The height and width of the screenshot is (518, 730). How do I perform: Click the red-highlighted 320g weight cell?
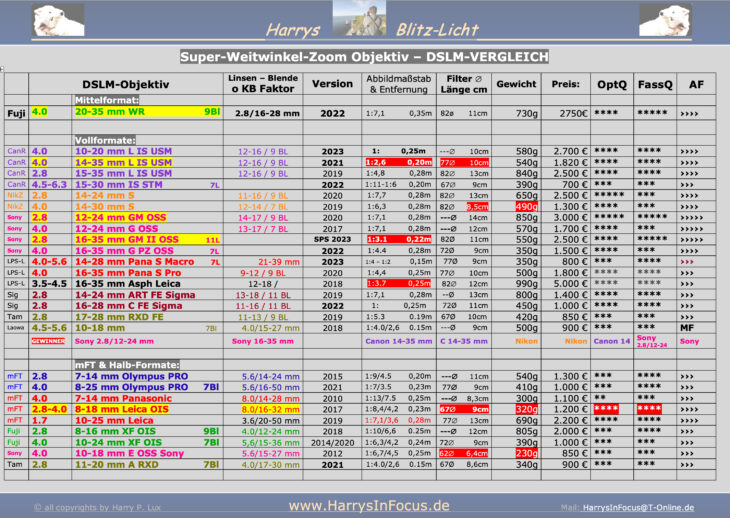click(x=526, y=409)
